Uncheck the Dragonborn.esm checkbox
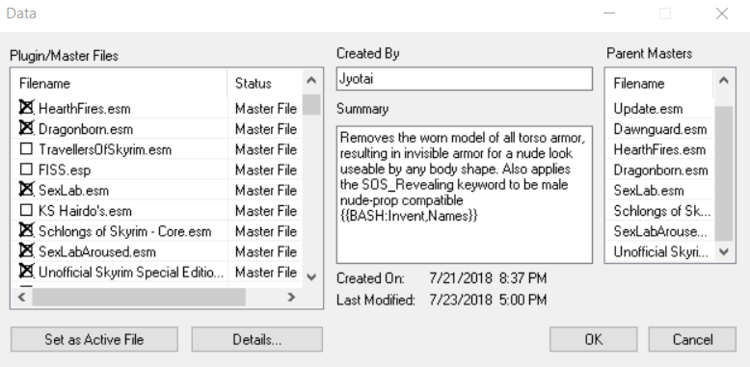This screenshot has height=367, width=750. tap(27, 128)
